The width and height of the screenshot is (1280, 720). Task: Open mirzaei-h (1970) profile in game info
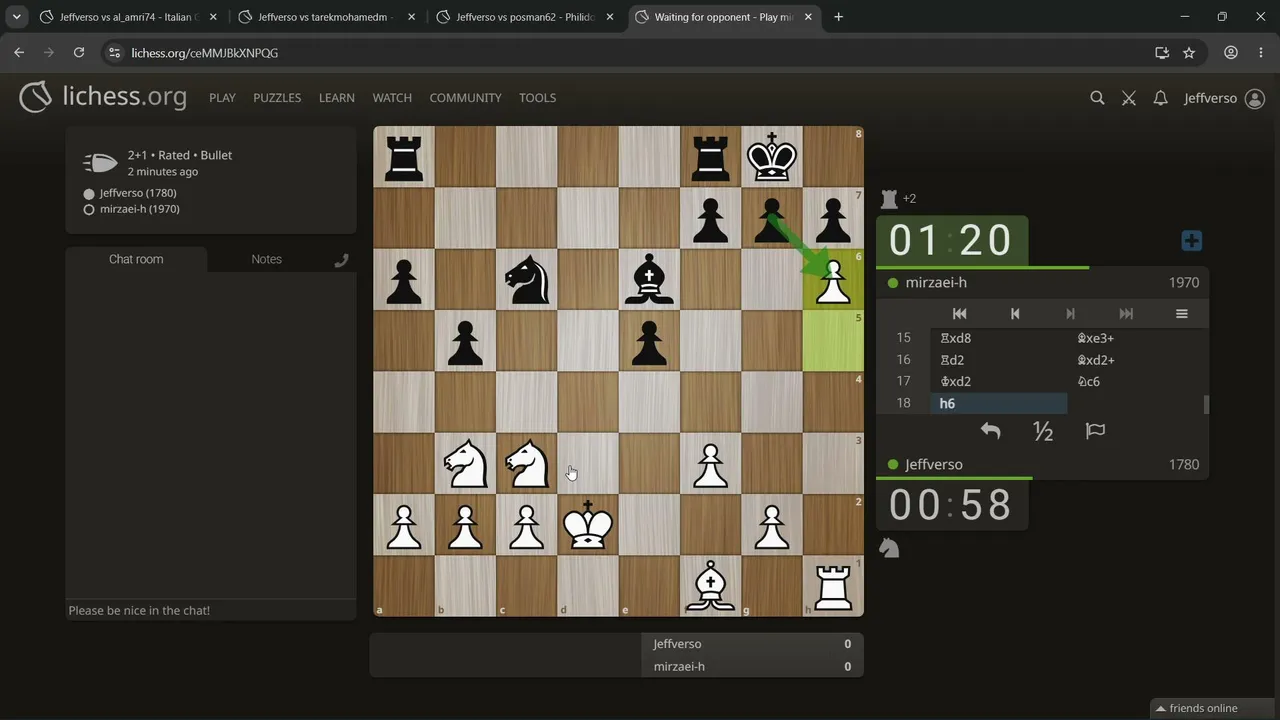(140, 209)
